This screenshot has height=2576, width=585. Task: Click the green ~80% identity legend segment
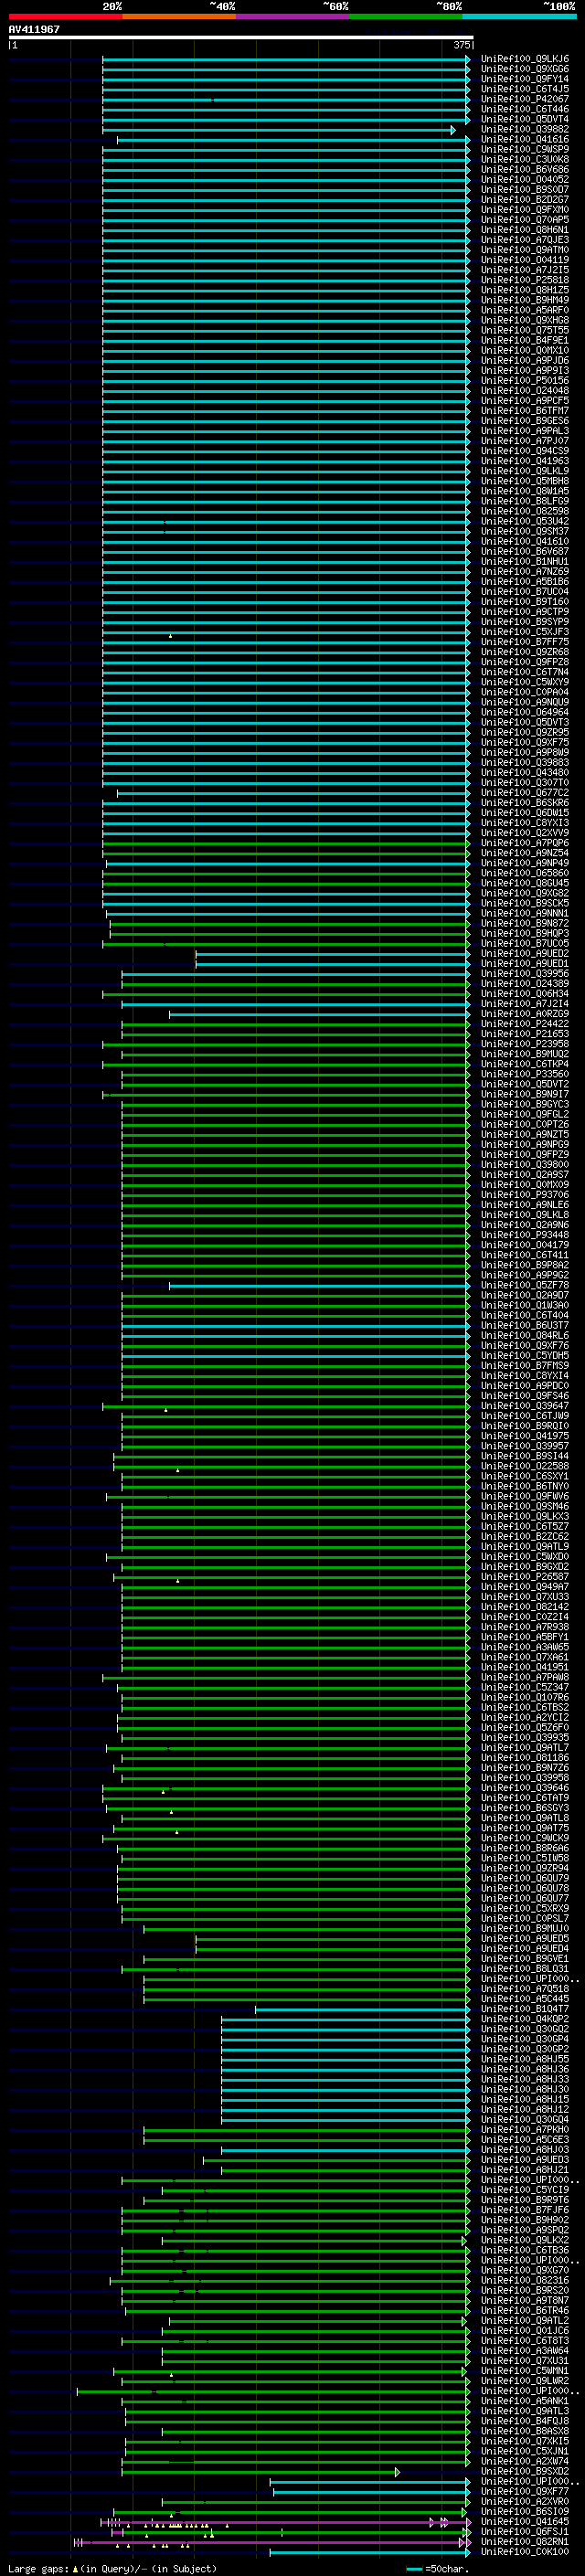click(406, 17)
